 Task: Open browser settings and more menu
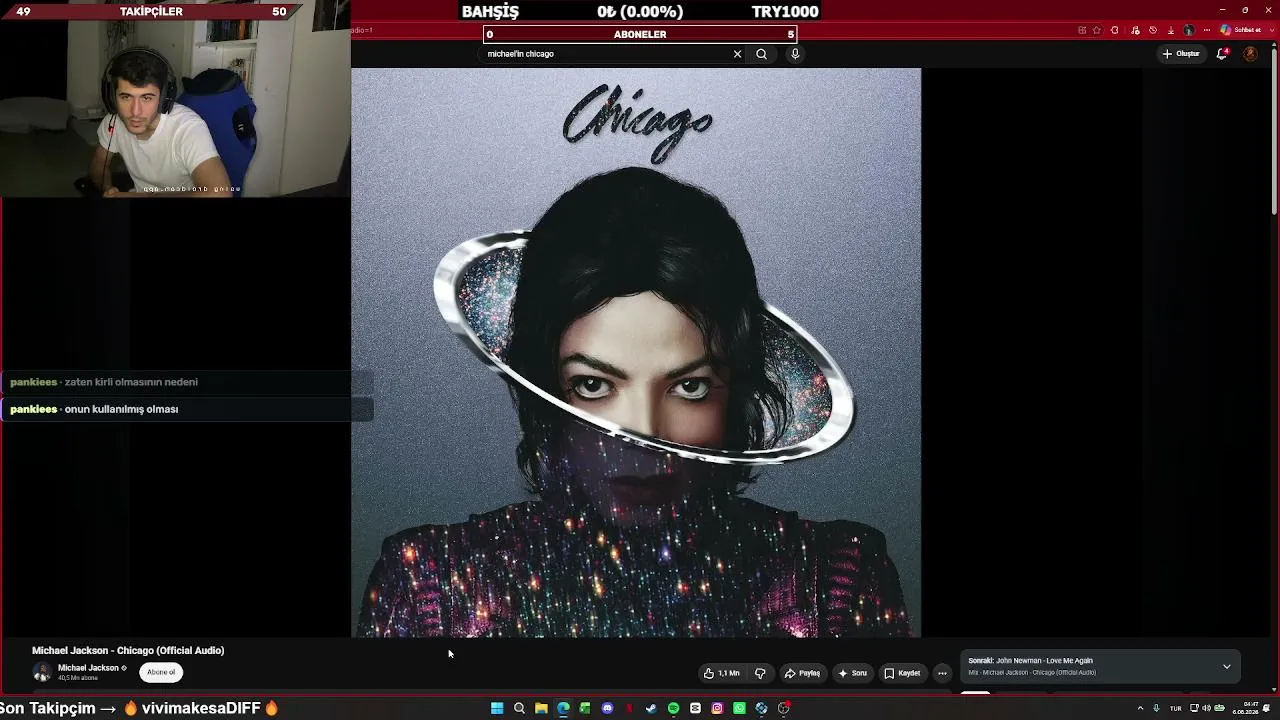(x=1207, y=30)
